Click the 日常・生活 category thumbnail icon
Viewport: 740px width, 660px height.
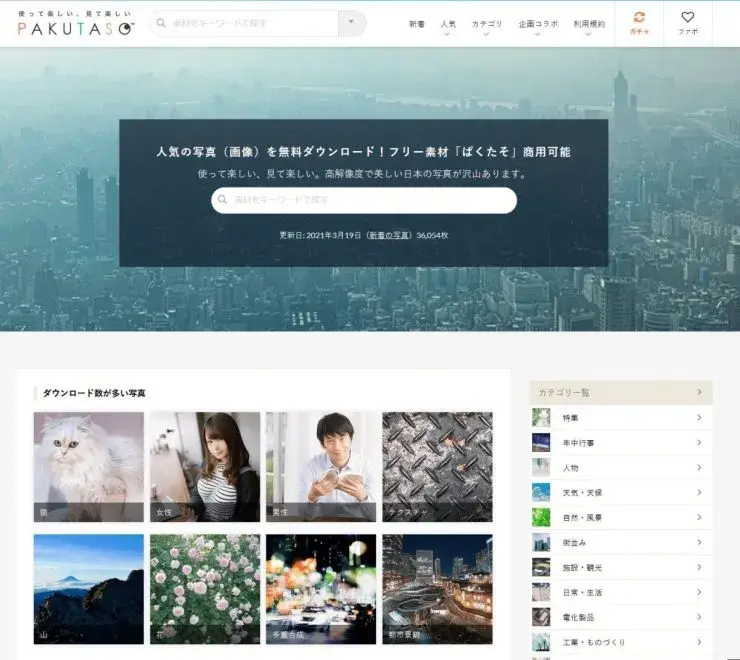541,592
